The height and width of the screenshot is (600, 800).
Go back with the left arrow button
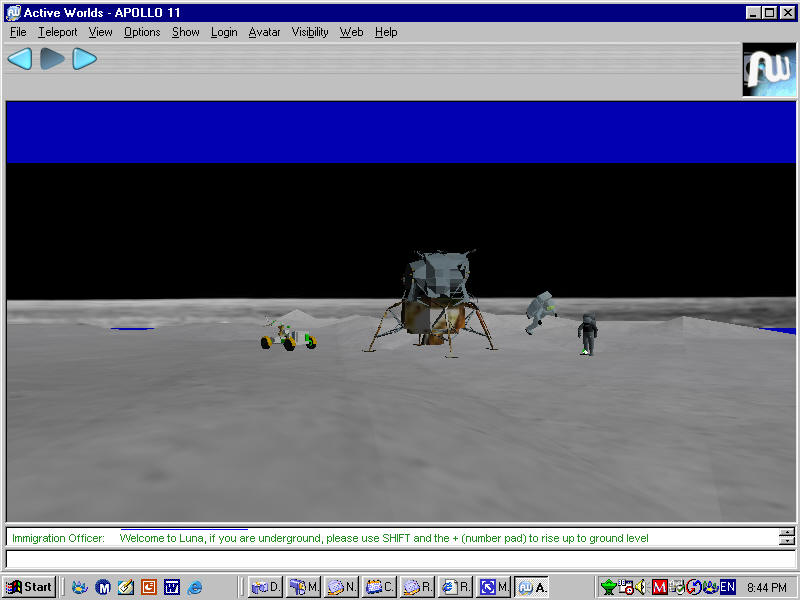[20, 59]
